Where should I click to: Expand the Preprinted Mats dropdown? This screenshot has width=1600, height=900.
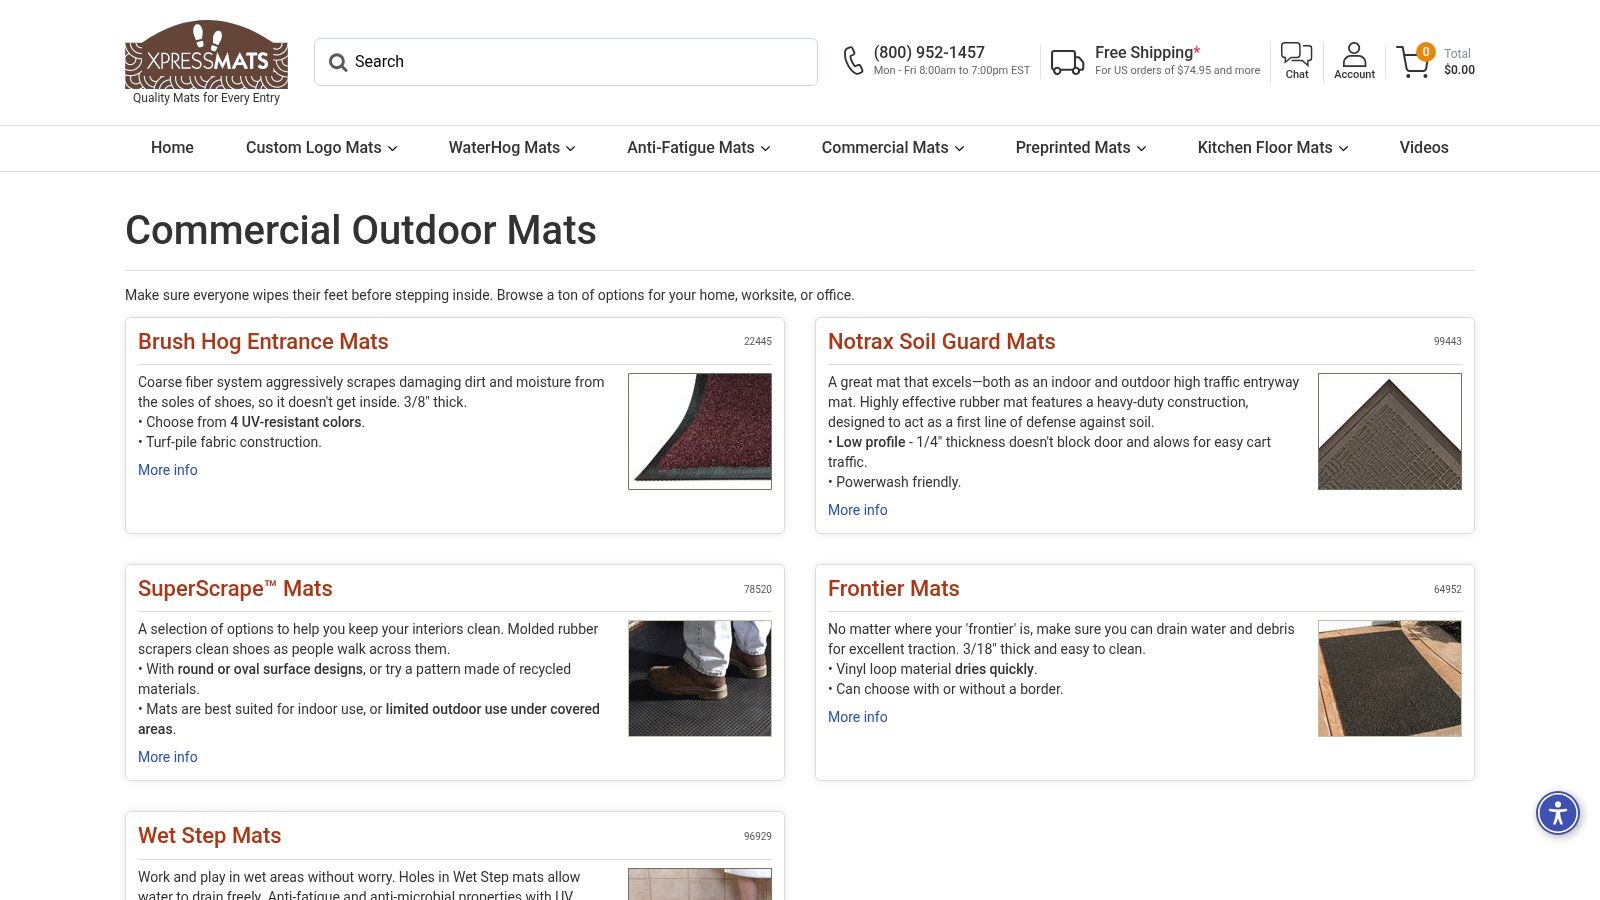(1081, 148)
